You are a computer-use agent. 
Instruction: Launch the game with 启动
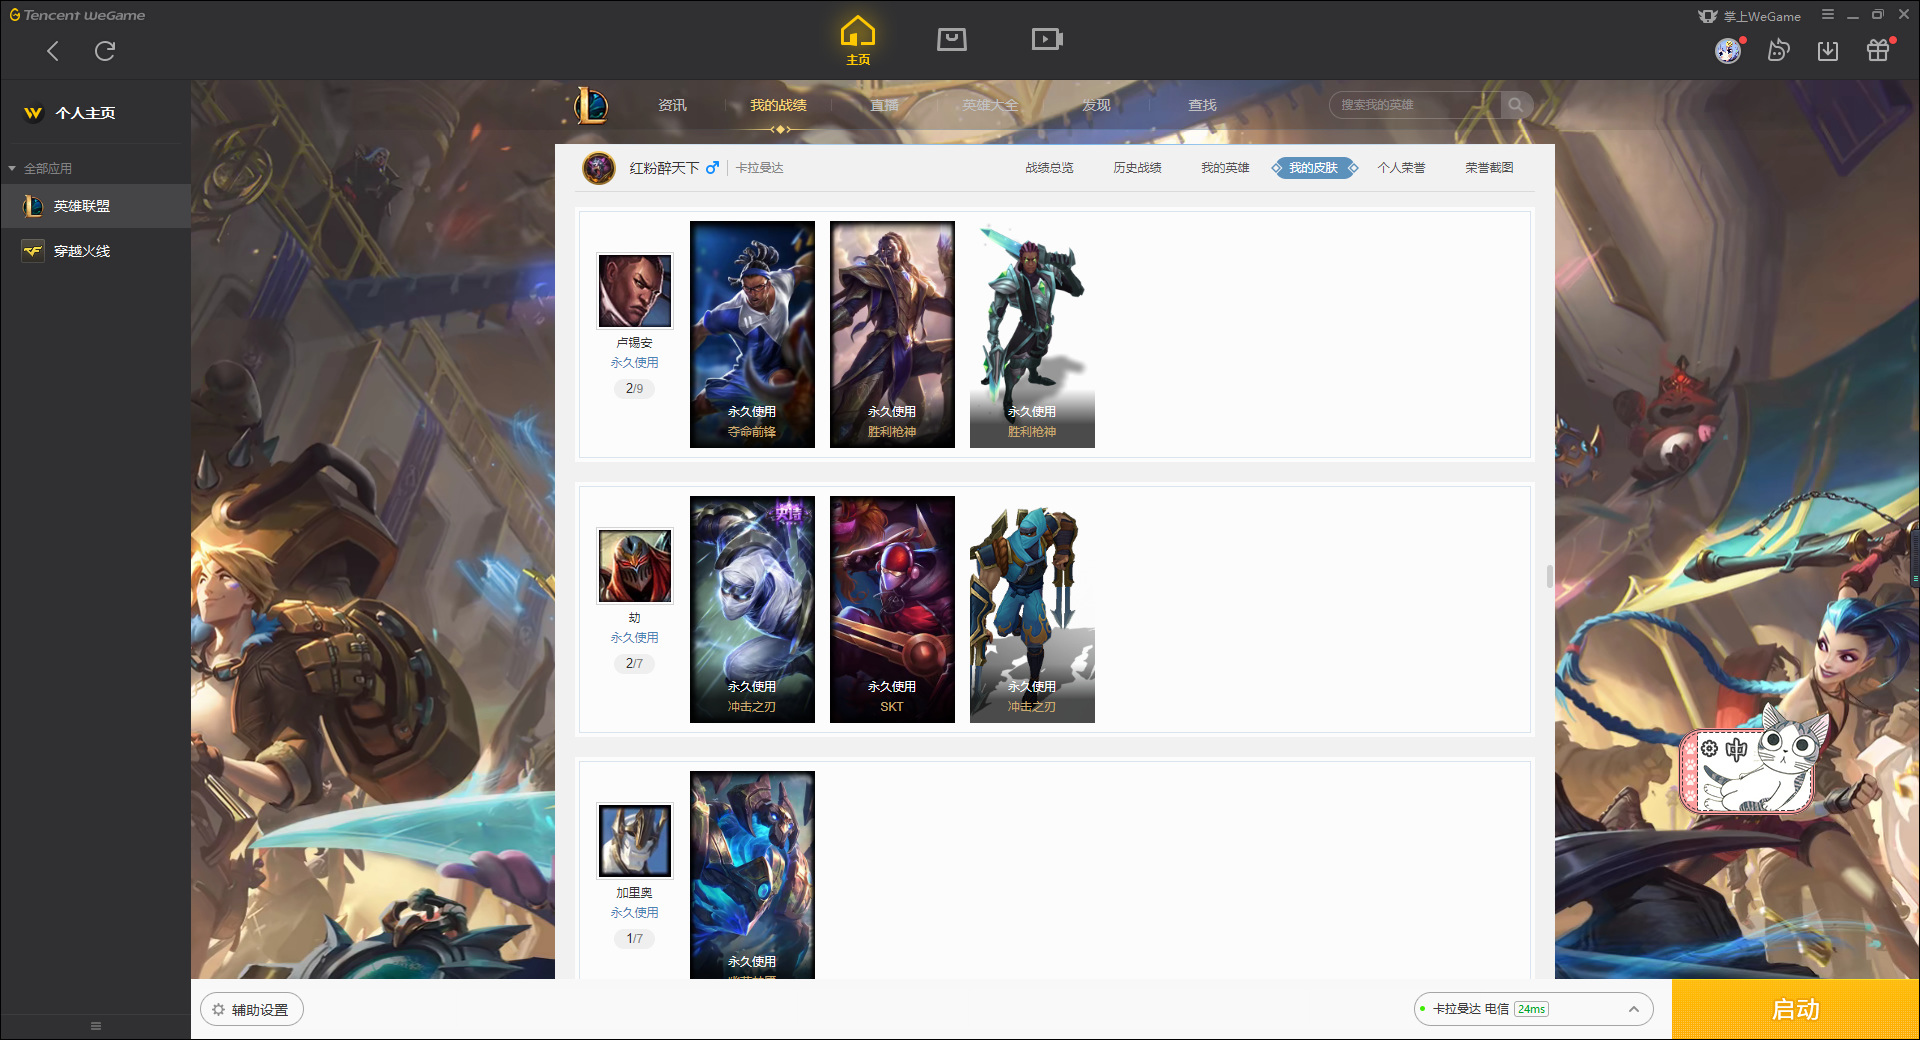(1795, 1009)
